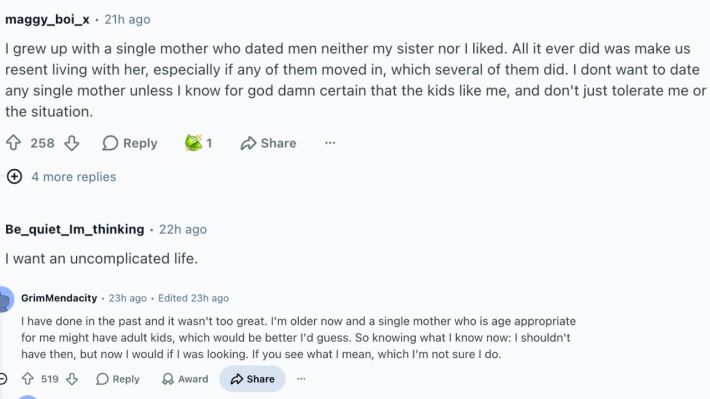Screen dimensions: 710x399
Task: Upvote GrimMendacity's comment
Action: (x=28, y=379)
